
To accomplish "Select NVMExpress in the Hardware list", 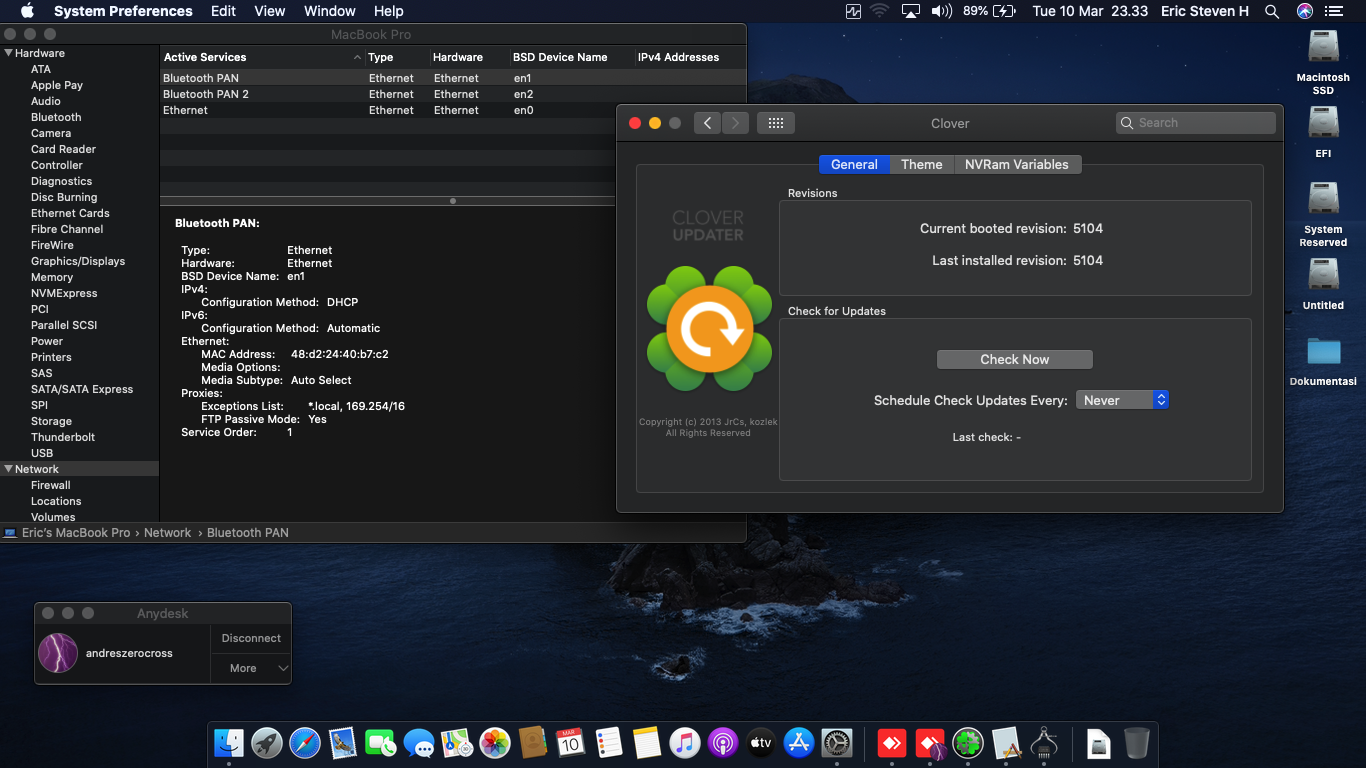I will coord(64,293).
